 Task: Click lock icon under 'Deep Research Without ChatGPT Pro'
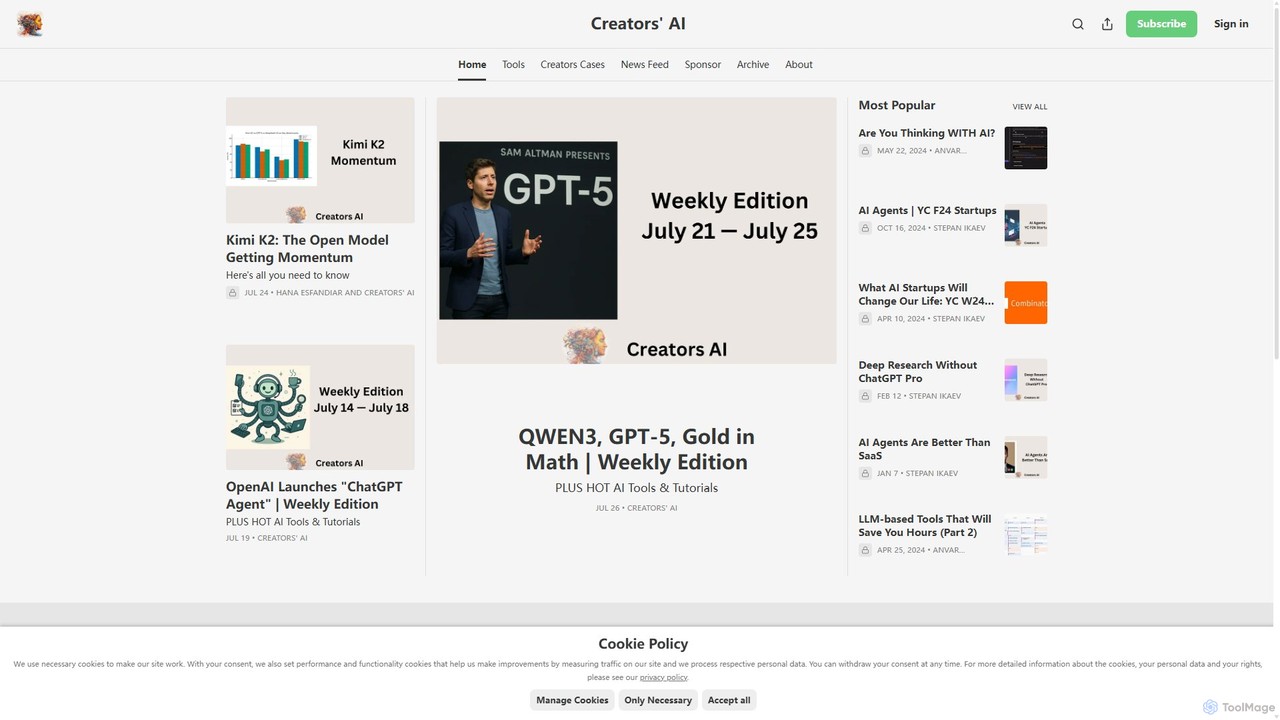coord(865,396)
